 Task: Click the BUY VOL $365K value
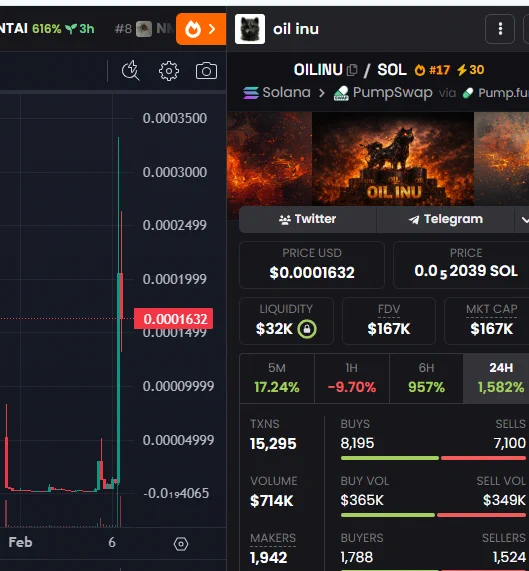pyautogui.click(x=362, y=500)
